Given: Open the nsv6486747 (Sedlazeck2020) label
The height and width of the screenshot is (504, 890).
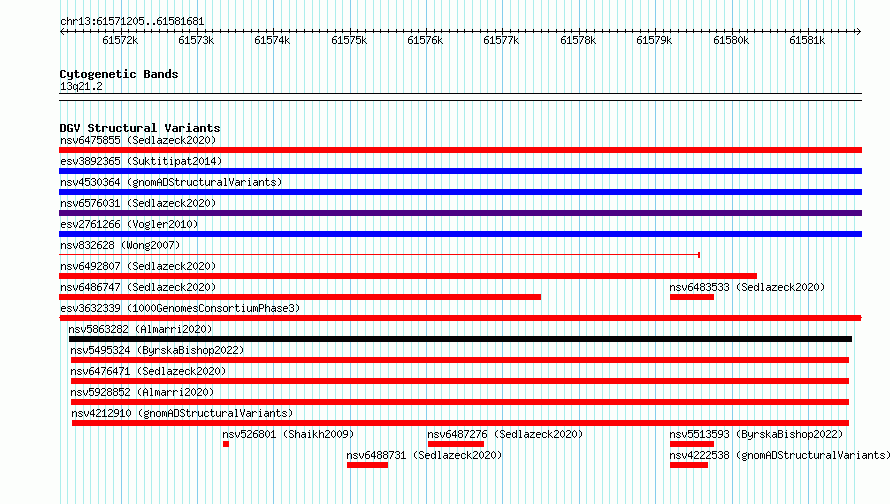Looking at the screenshot, I should click(138, 287).
